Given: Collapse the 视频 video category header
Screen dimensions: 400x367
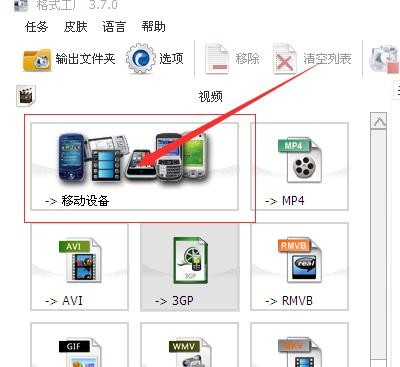Looking at the screenshot, I should [211, 97].
